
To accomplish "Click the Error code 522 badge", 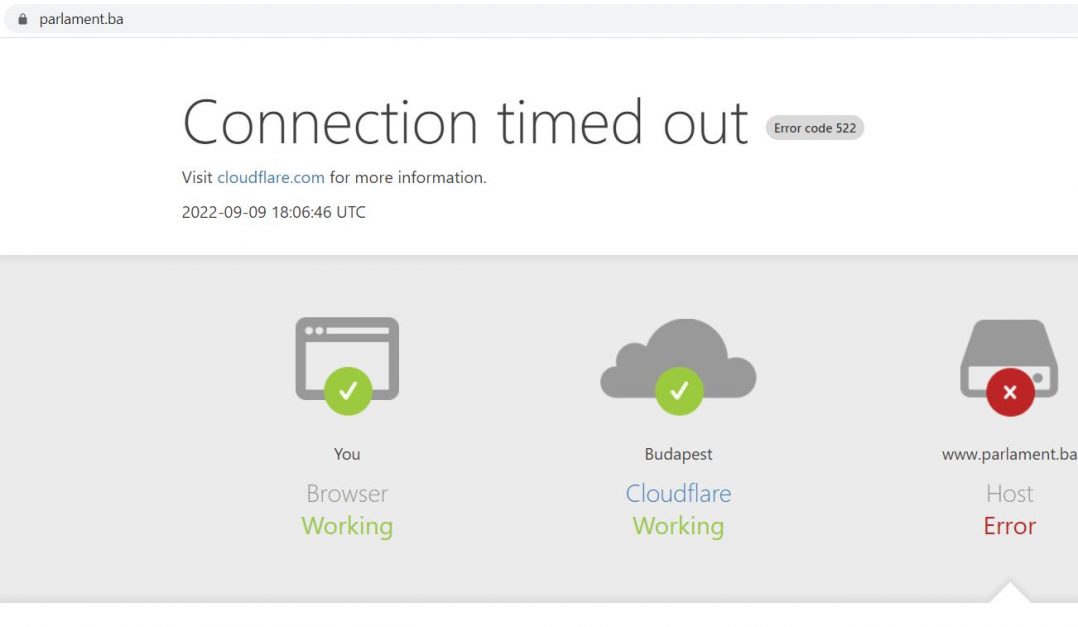I will click(x=815, y=128).
